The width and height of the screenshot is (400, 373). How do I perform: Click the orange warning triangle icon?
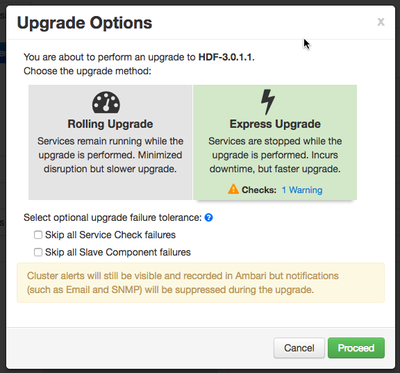coord(233,190)
